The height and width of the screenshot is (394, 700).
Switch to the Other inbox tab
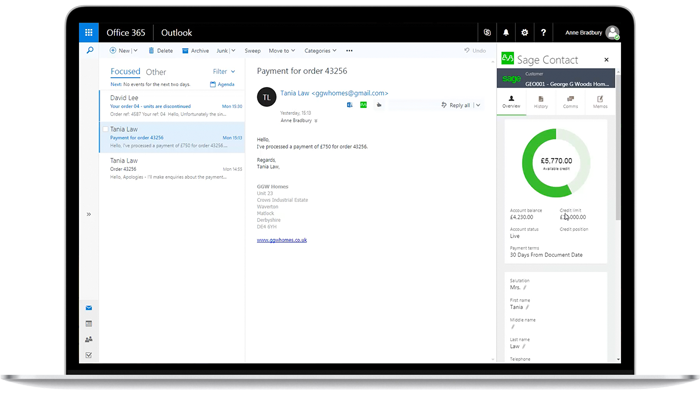[x=156, y=72]
